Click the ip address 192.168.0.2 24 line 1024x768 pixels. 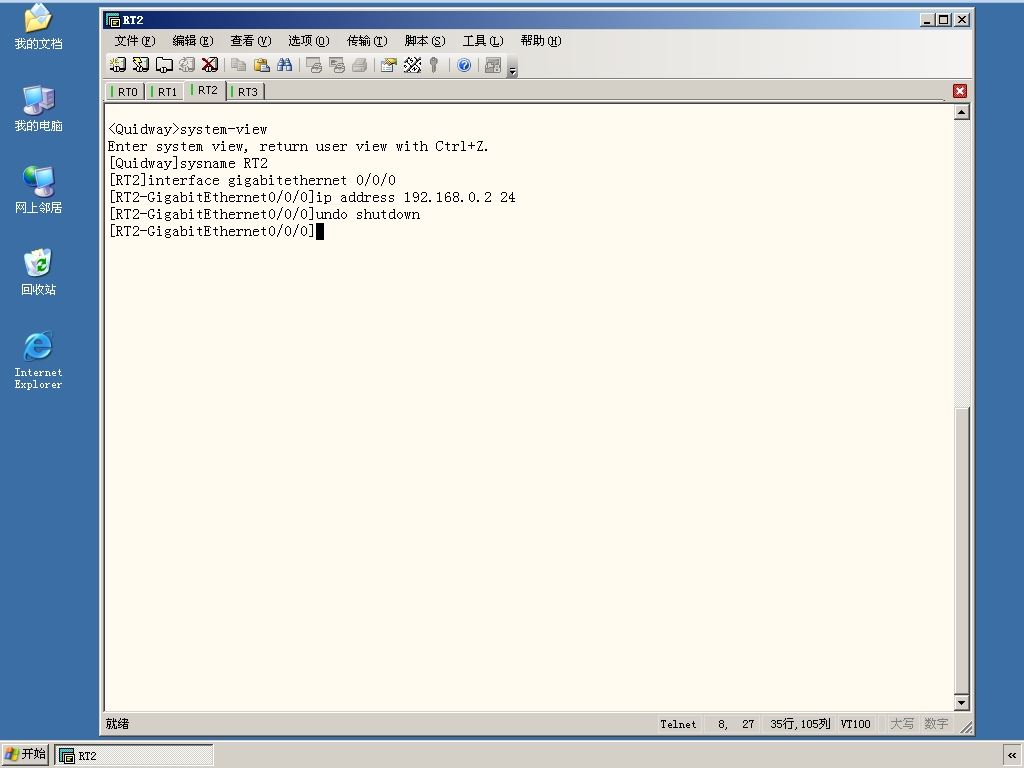pos(312,197)
